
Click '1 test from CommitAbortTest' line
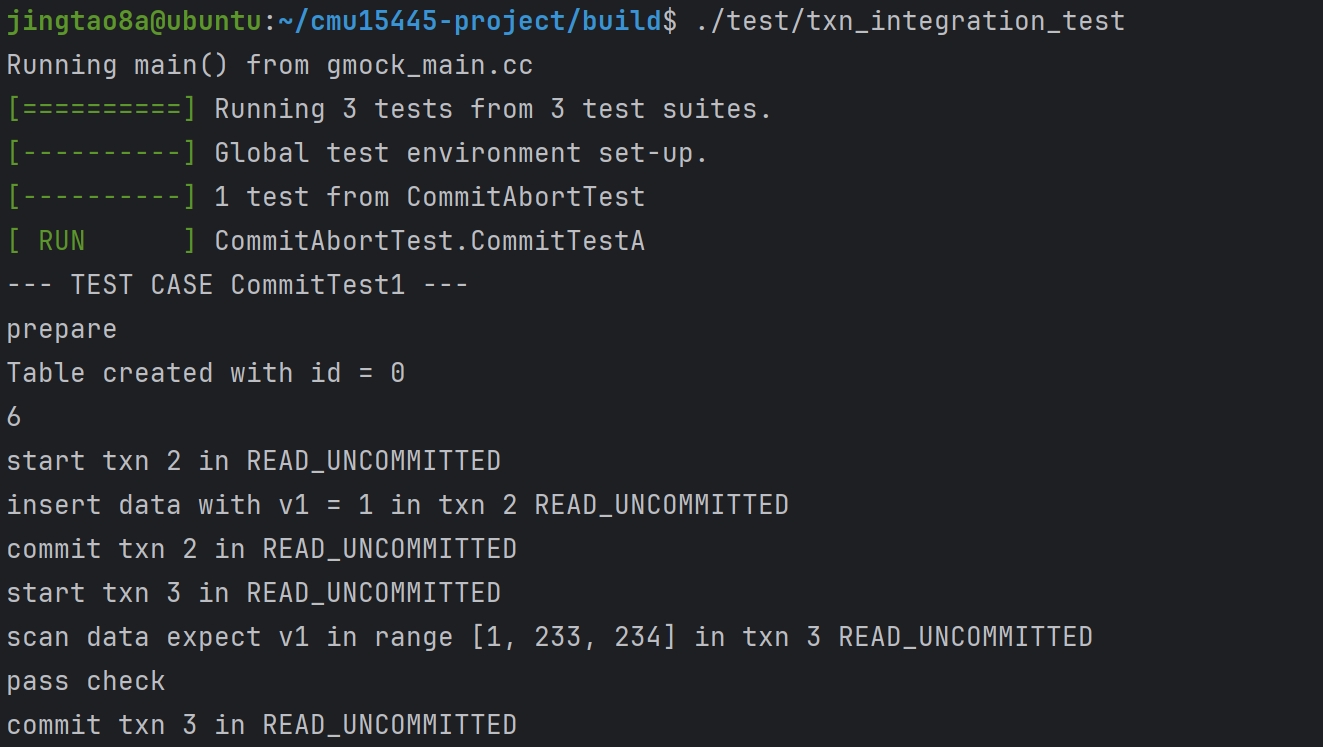point(429,197)
